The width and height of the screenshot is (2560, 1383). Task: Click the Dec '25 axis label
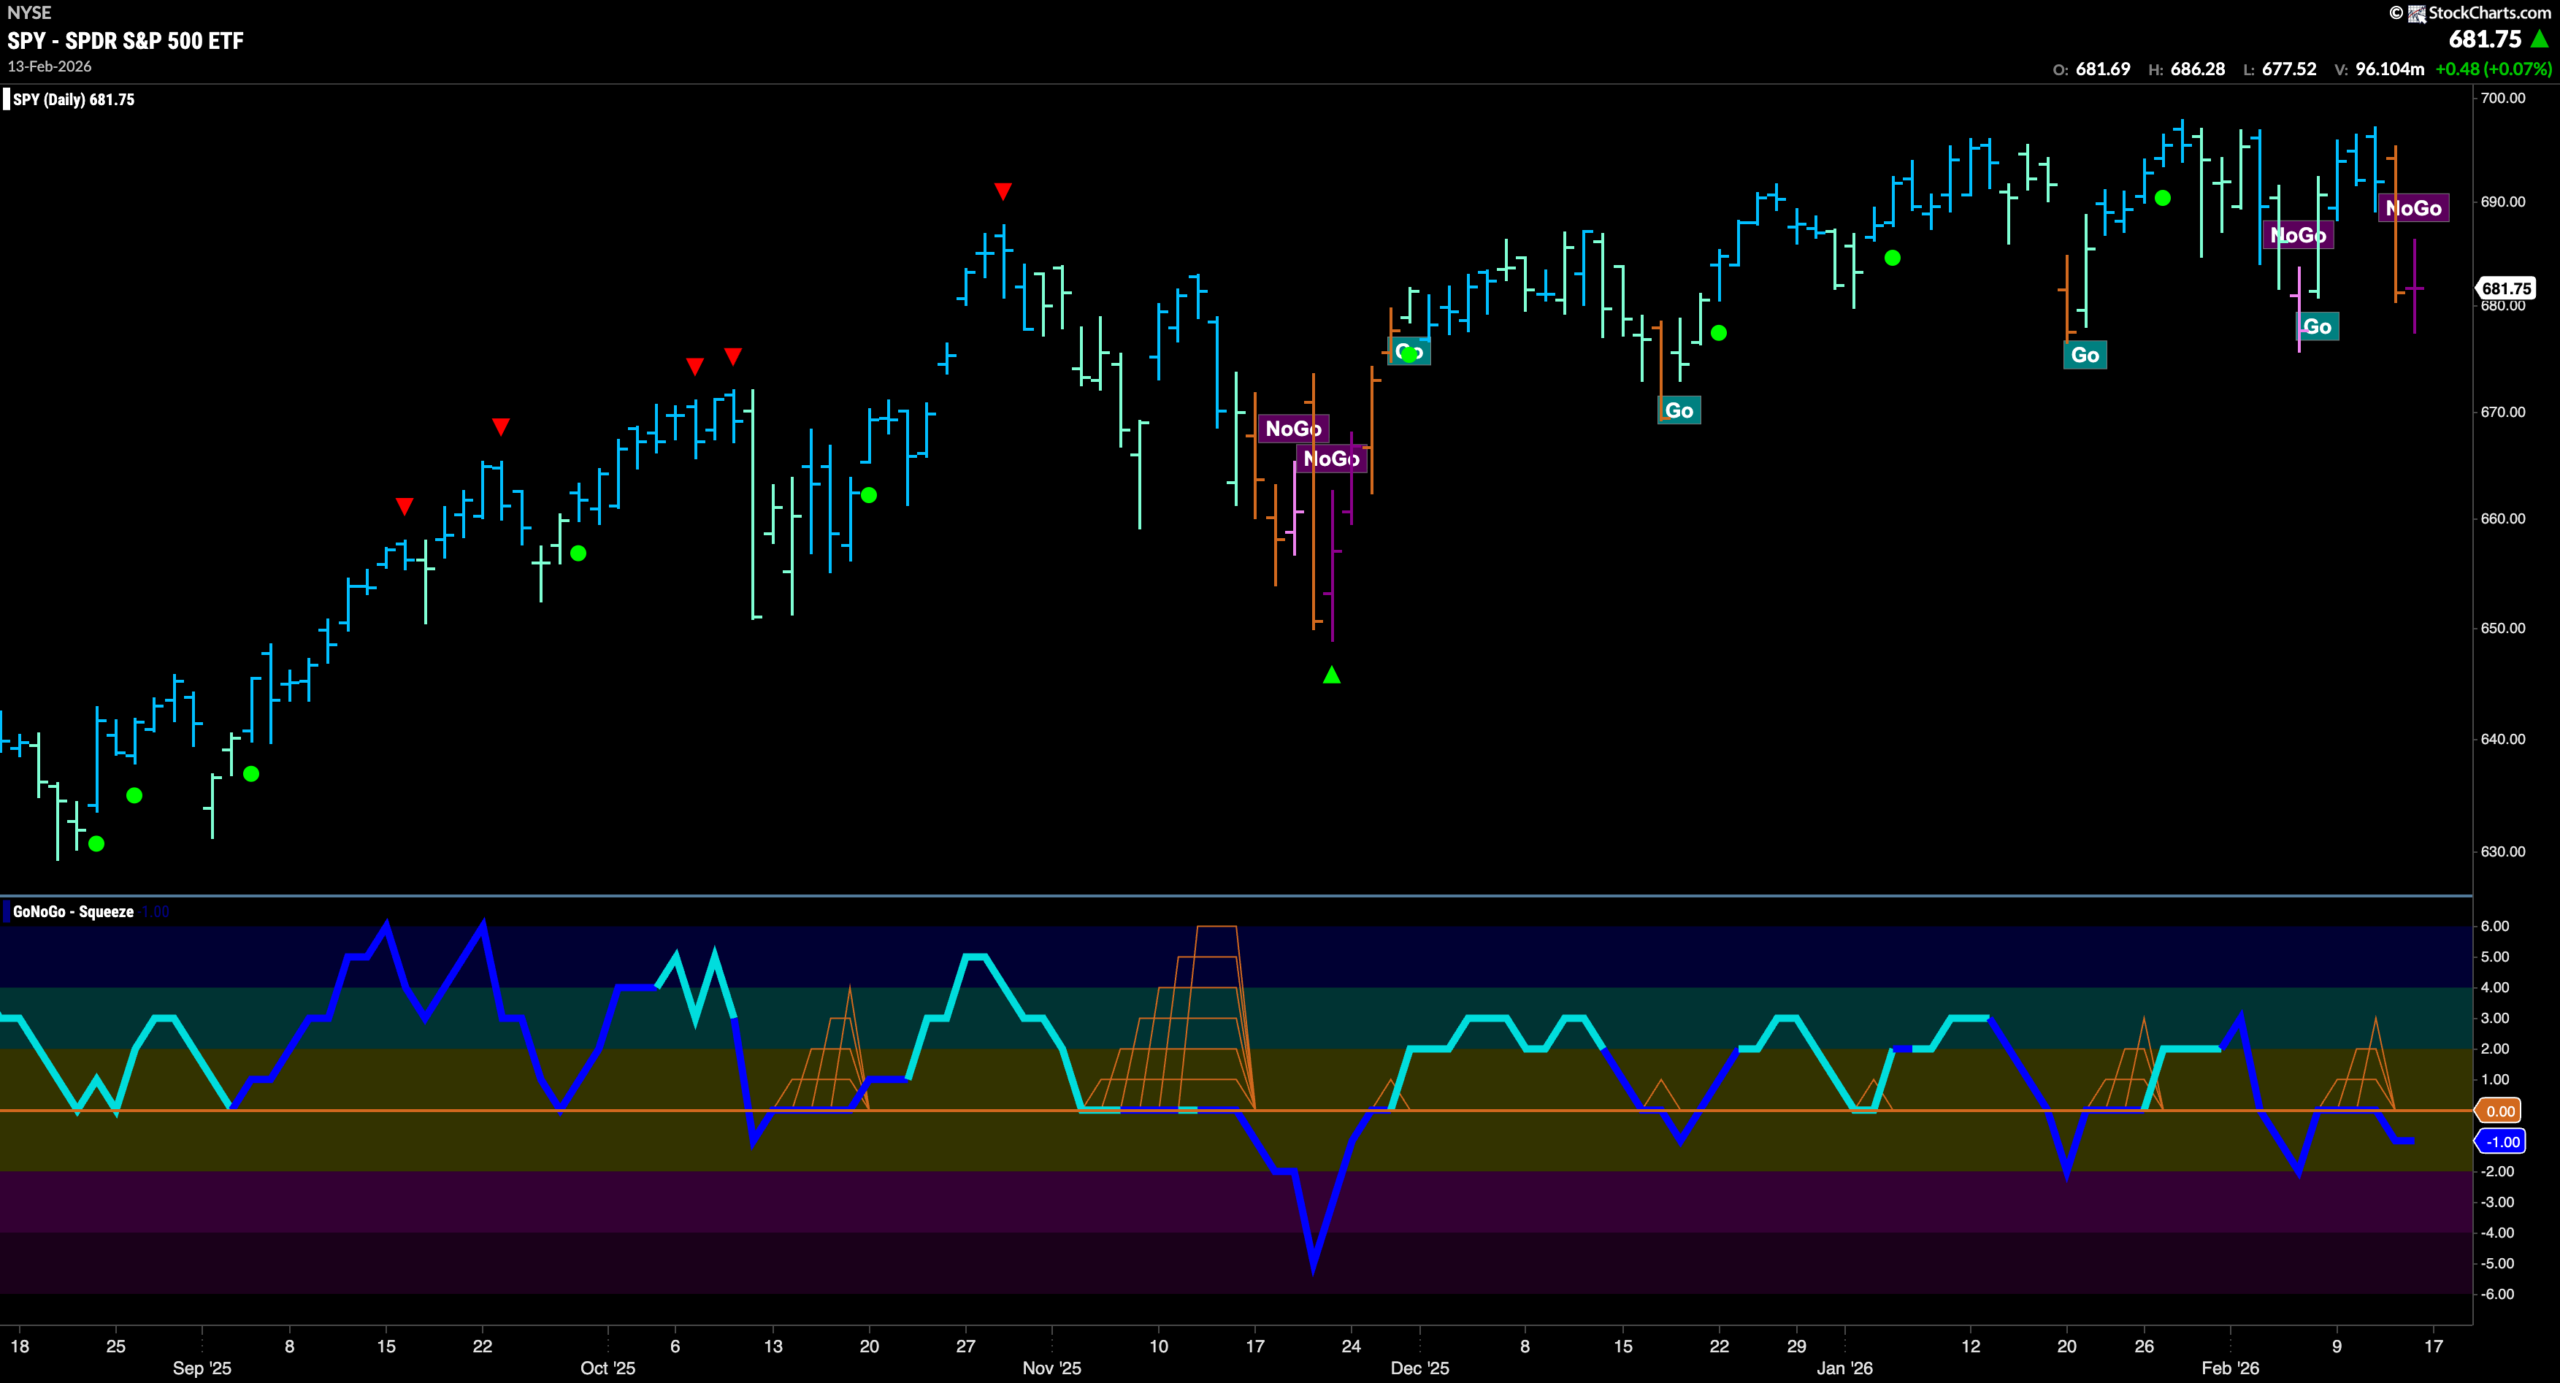(x=1420, y=1367)
